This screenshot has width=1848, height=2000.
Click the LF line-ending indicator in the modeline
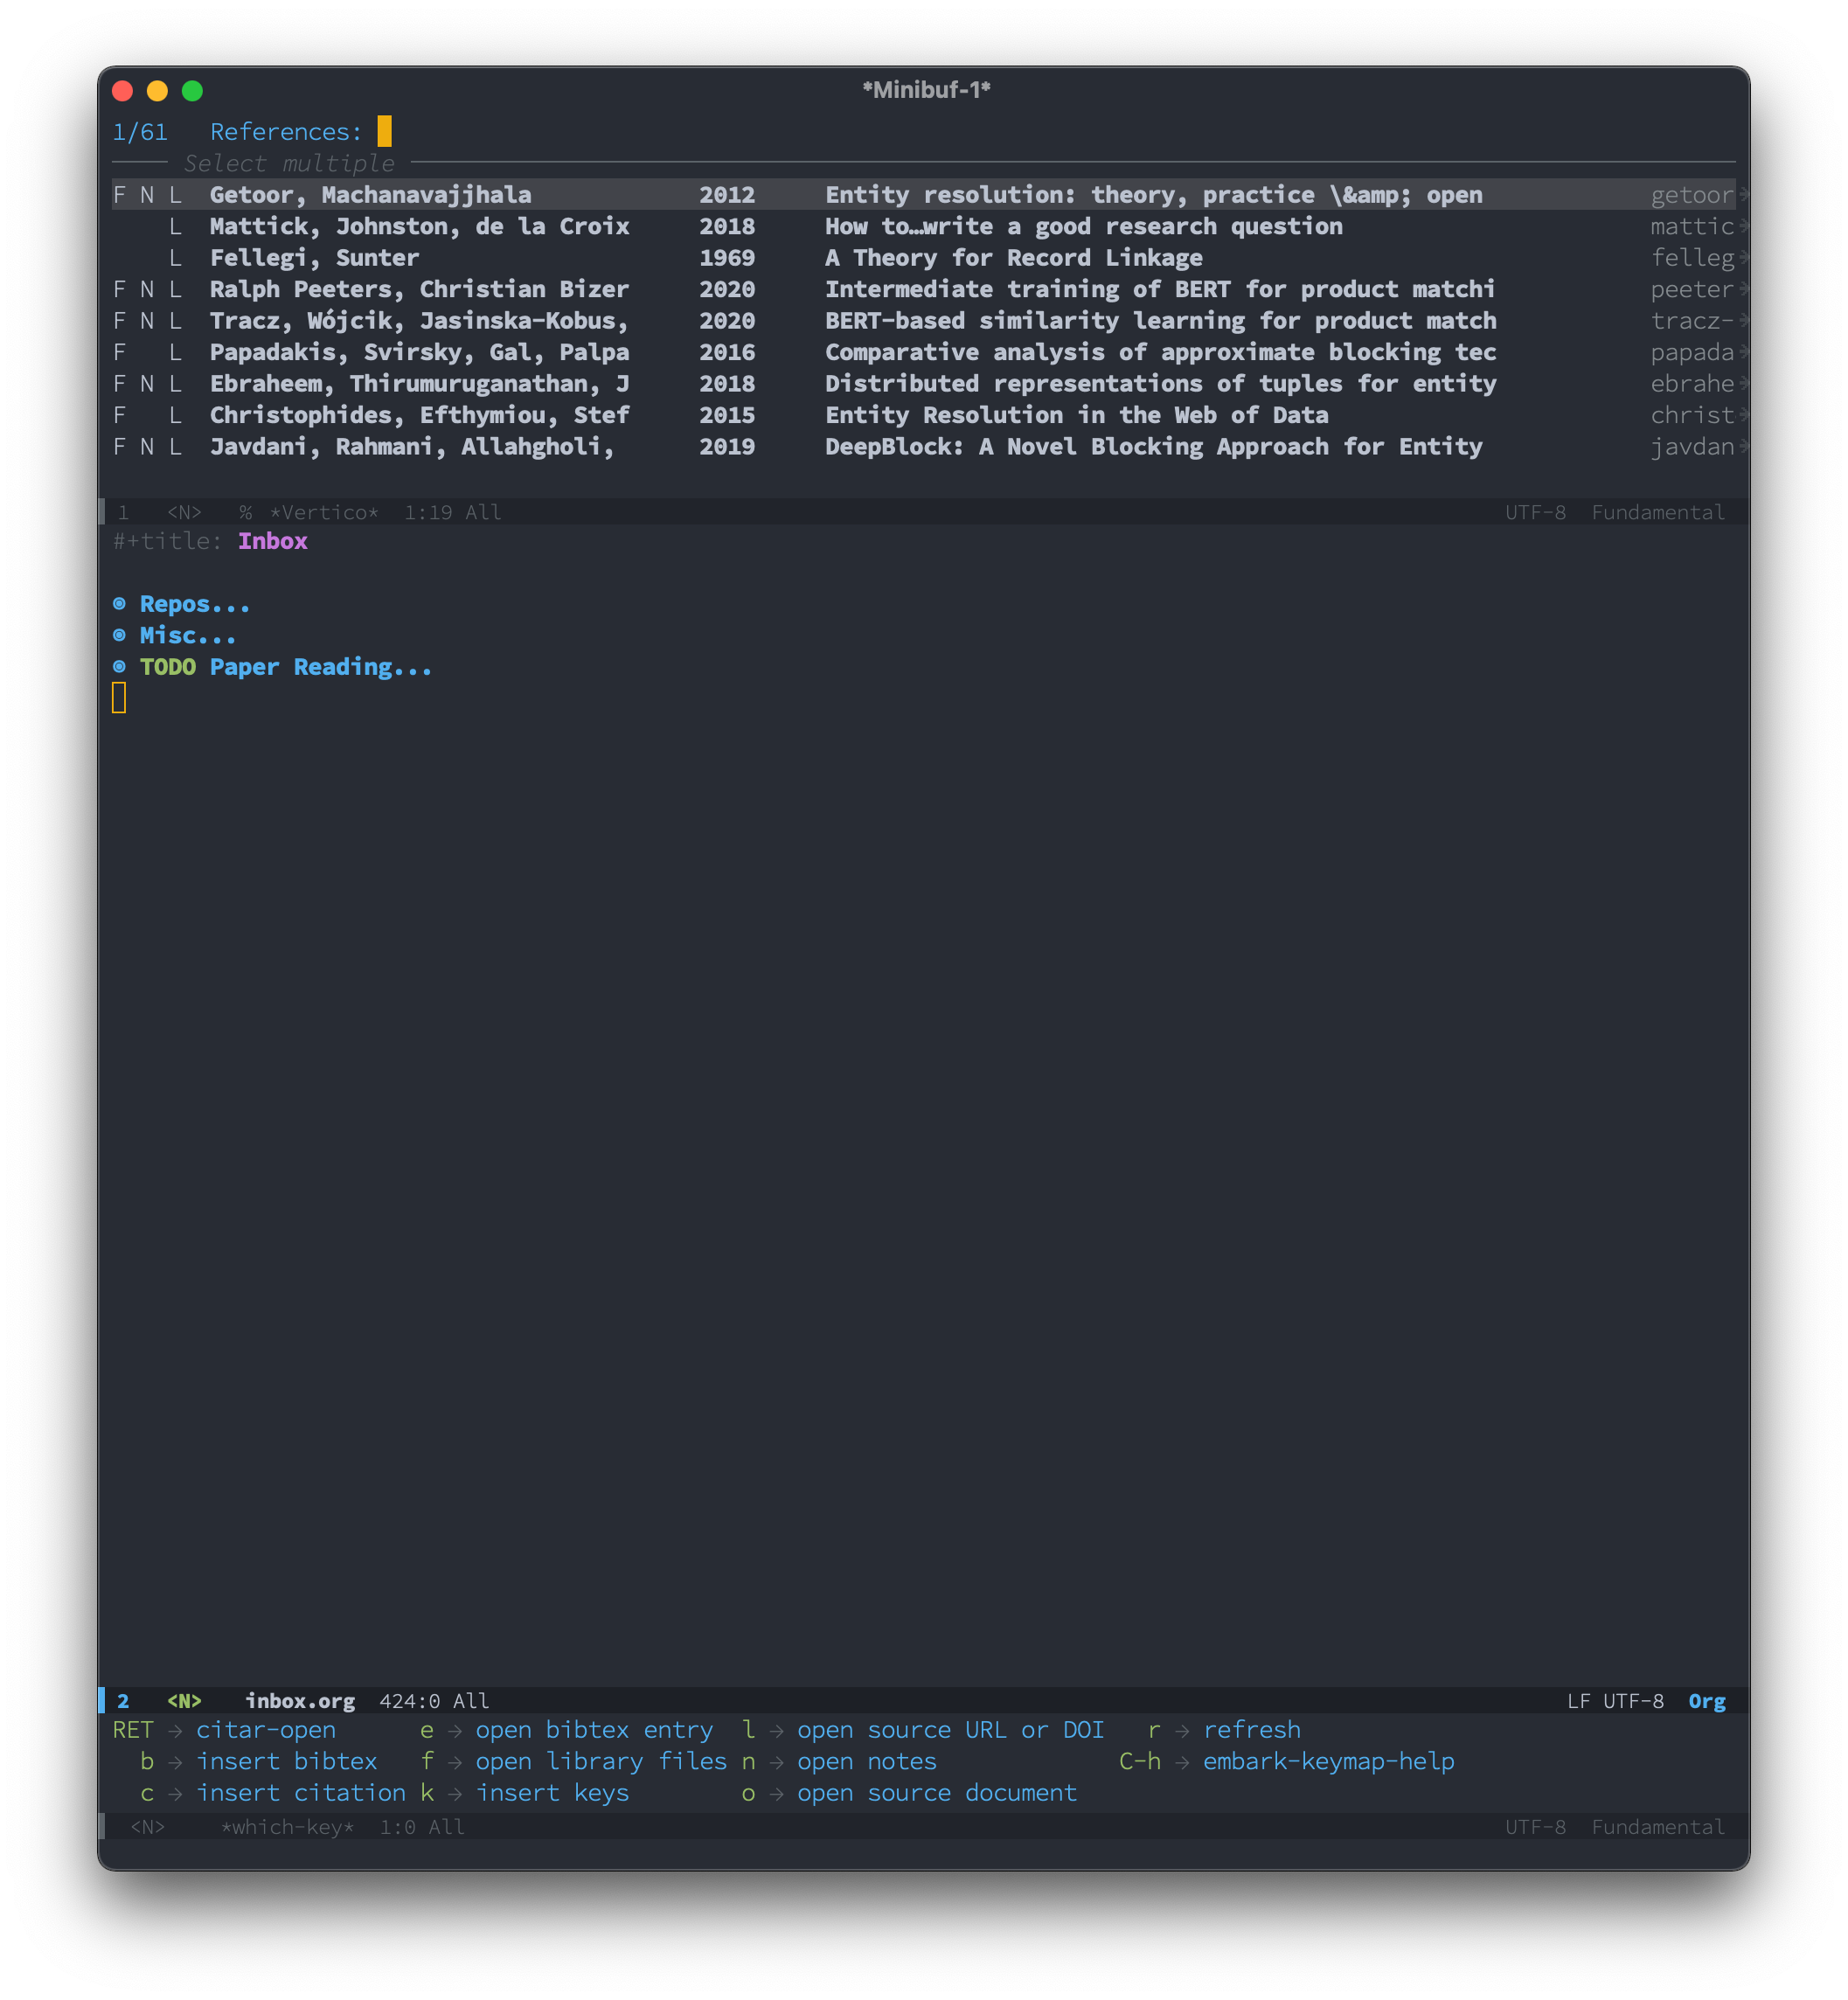tap(1580, 1700)
